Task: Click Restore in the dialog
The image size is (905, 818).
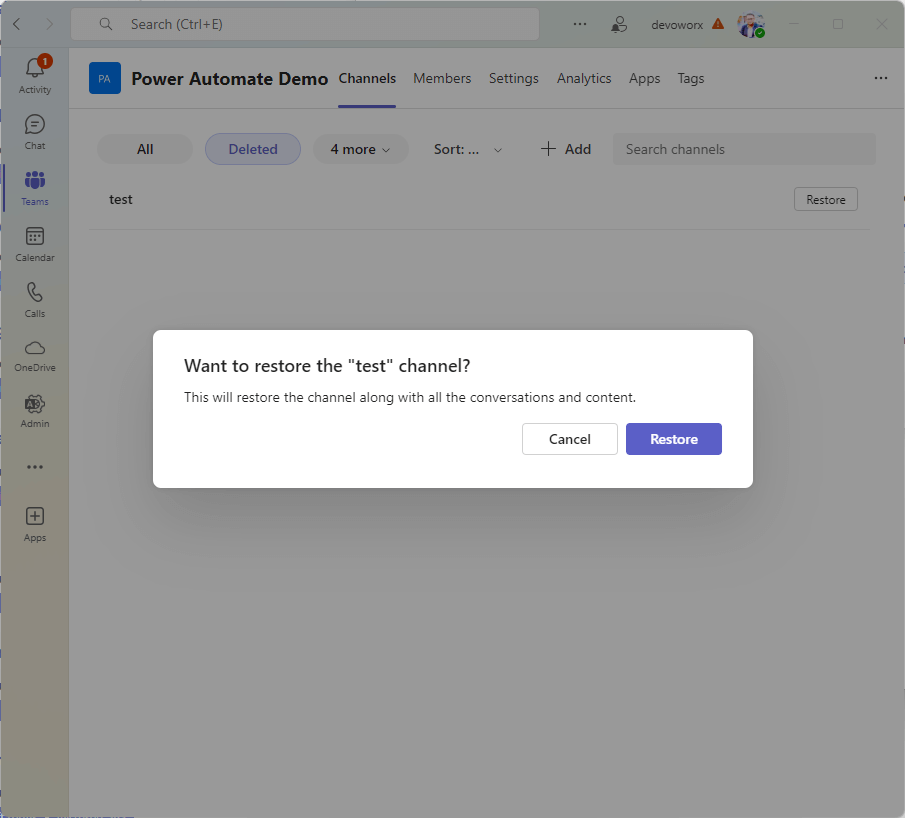Action: tap(674, 439)
